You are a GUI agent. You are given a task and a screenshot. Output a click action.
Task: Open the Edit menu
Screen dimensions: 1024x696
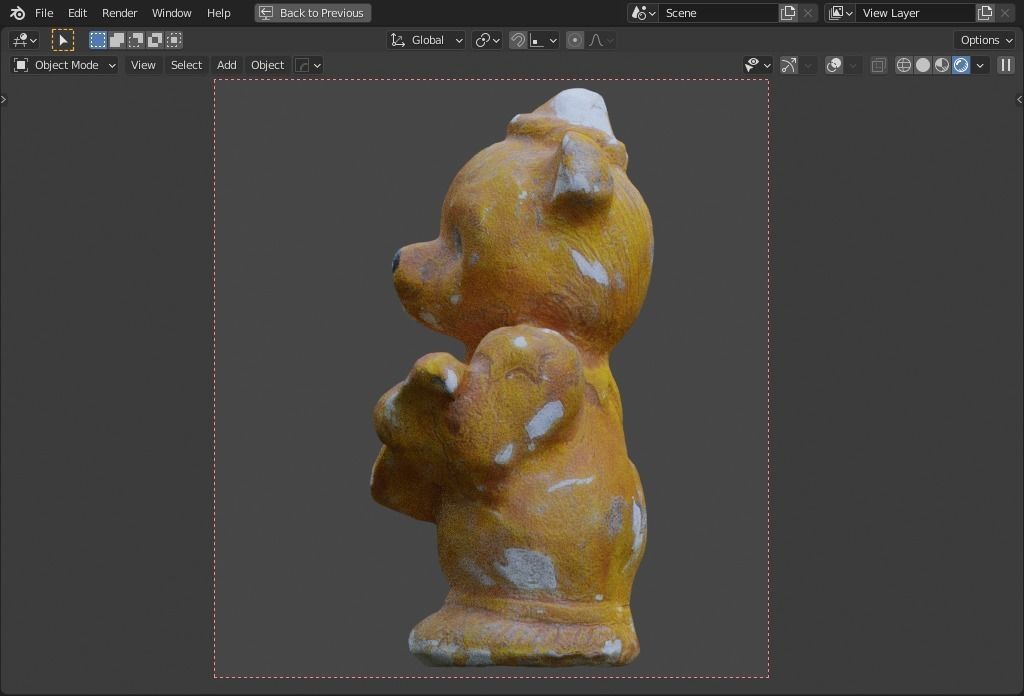(x=77, y=13)
